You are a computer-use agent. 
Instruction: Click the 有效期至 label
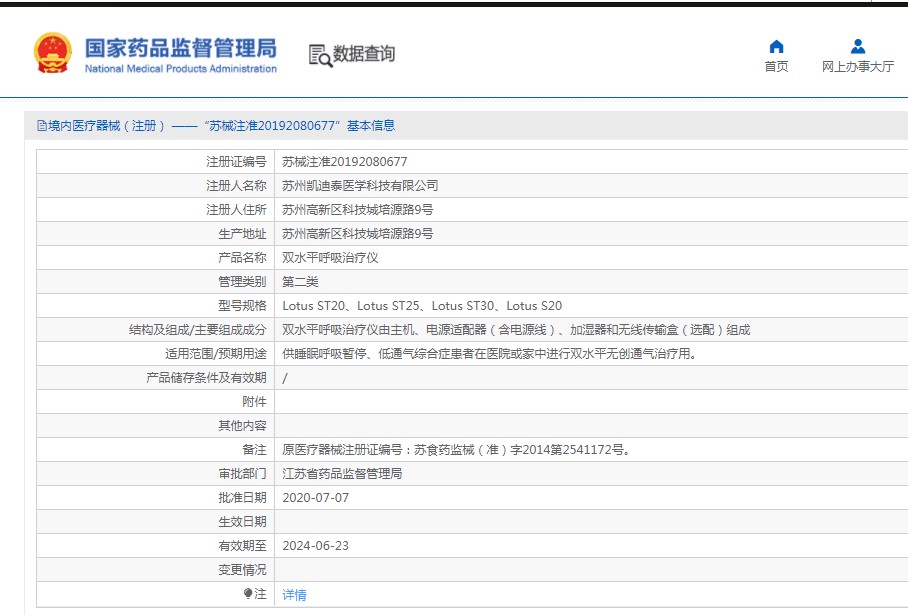242,546
